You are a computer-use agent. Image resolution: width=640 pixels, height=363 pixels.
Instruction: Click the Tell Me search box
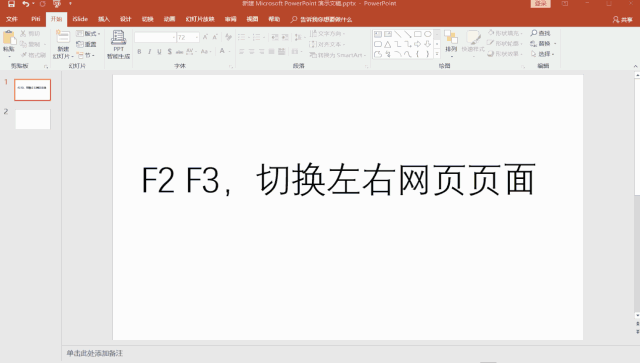(x=322, y=20)
